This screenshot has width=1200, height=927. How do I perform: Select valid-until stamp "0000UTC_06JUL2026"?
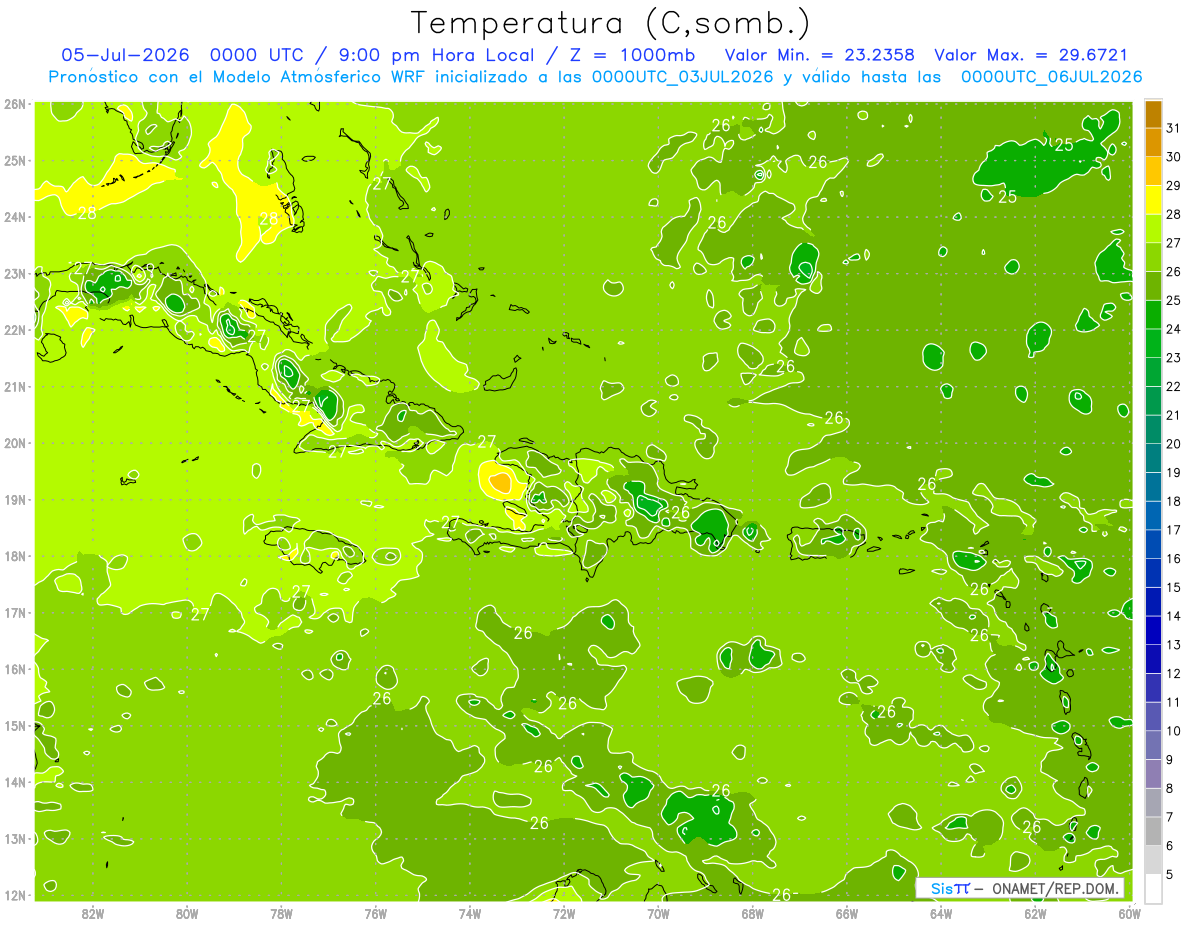click(x=1050, y=77)
